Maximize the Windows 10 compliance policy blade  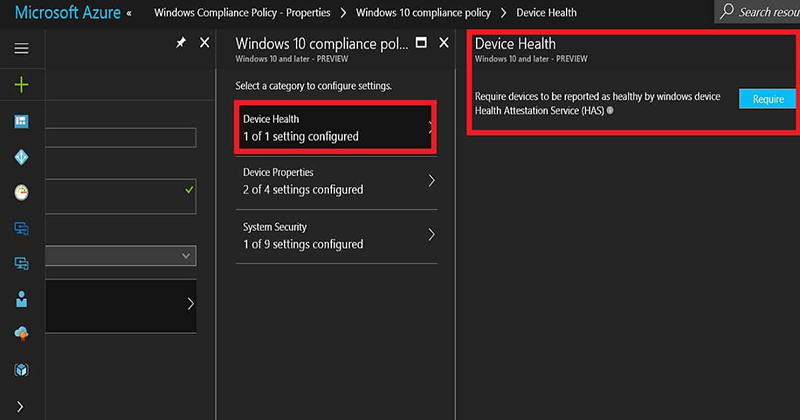[x=421, y=43]
